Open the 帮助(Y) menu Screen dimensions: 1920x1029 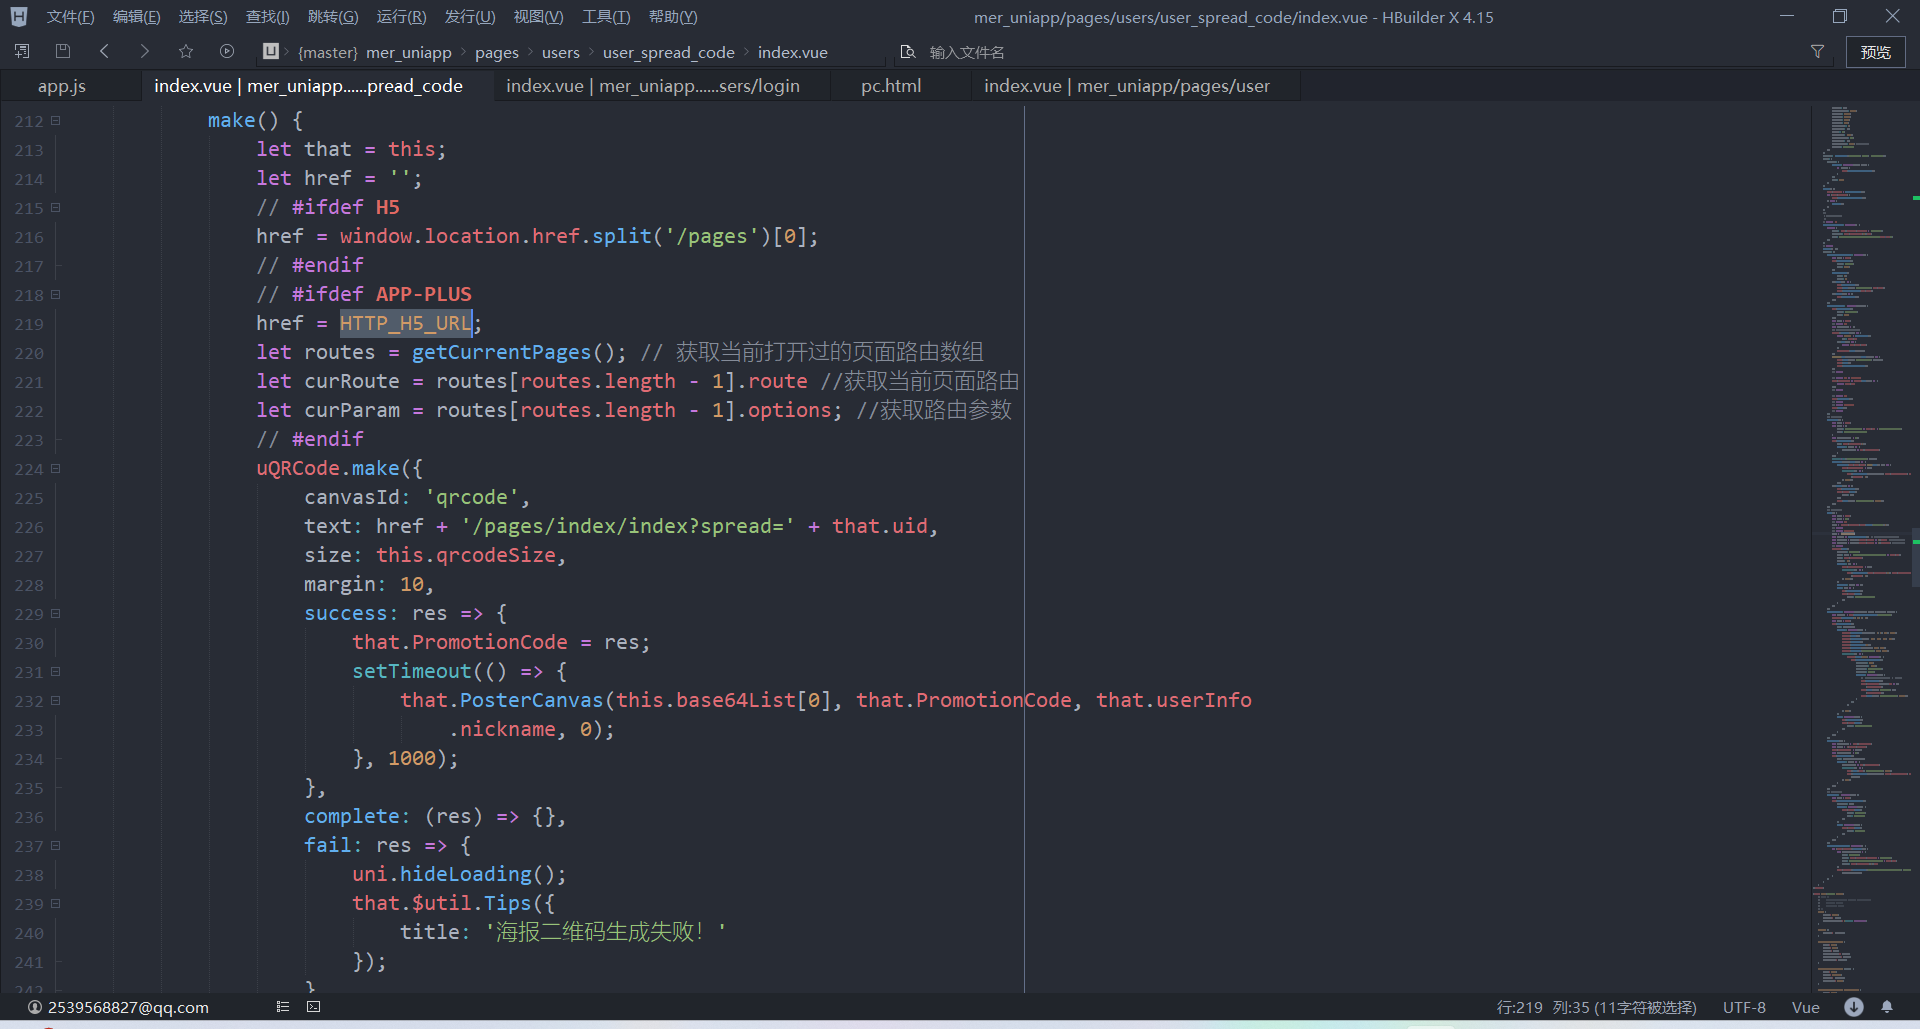673,17
